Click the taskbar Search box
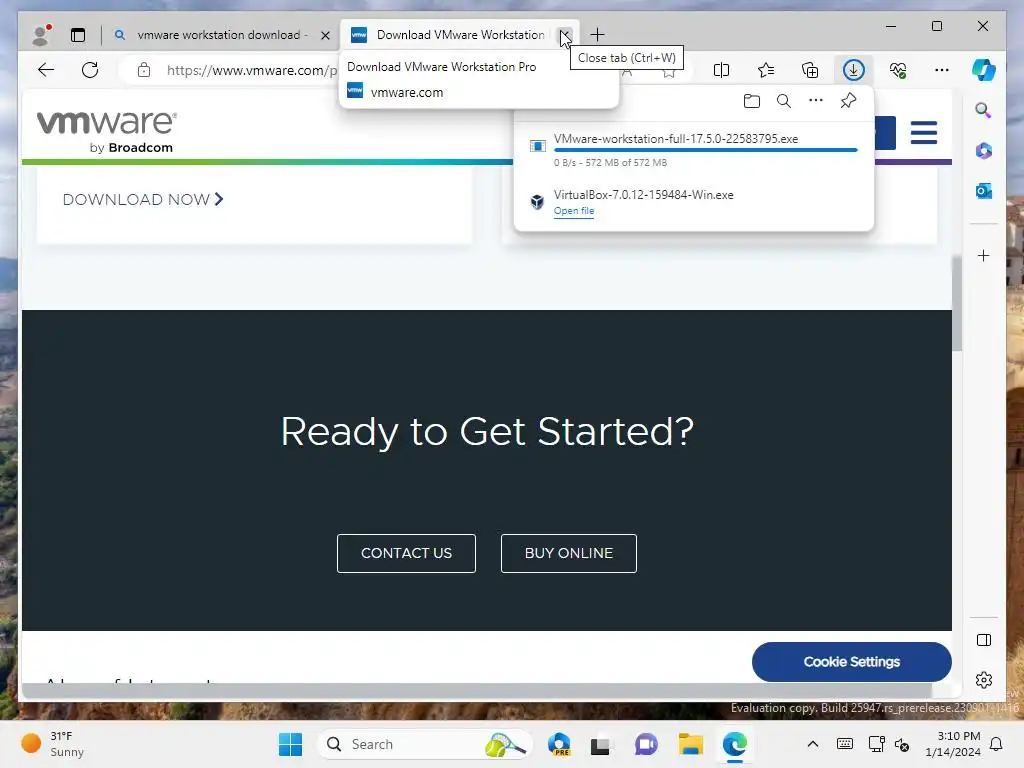This screenshot has height=768, width=1024. [424, 744]
